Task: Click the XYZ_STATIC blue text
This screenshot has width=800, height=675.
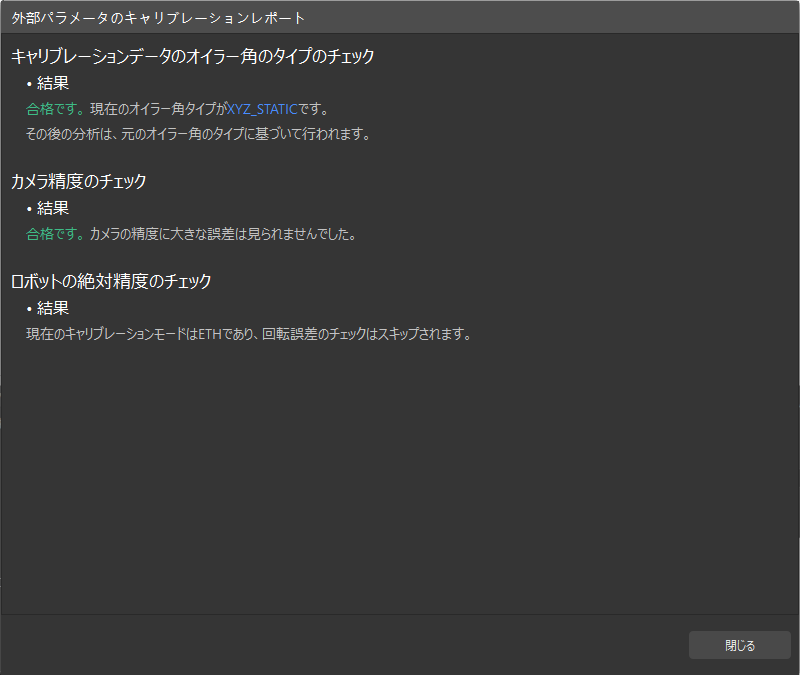Action: [262, 109]
